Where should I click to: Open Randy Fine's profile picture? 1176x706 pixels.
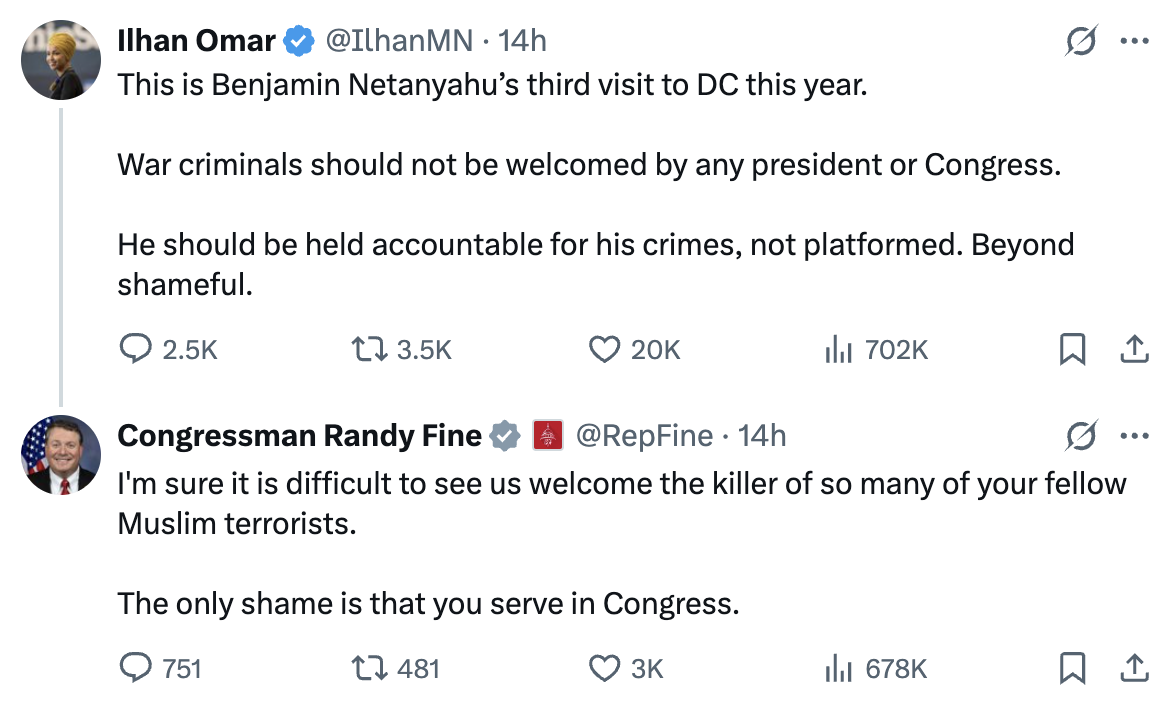point(61,457)
